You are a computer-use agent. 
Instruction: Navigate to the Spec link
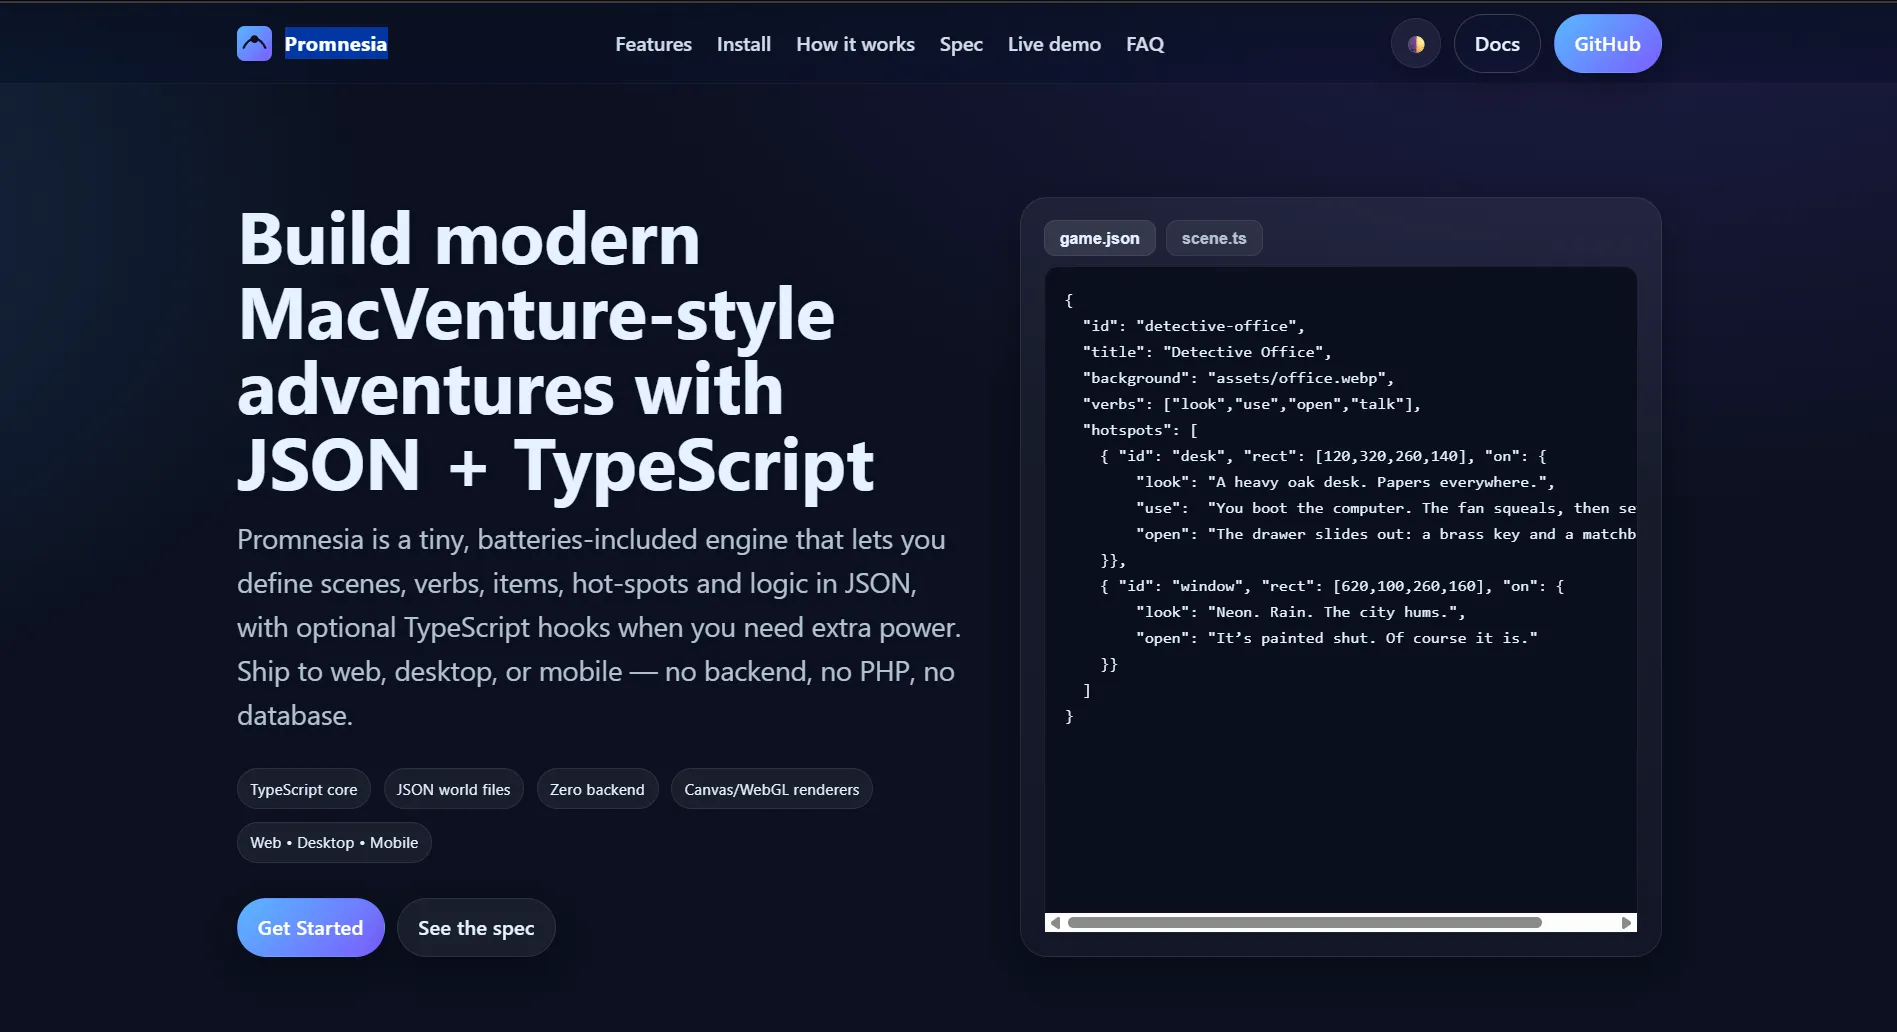coord(960,44)
